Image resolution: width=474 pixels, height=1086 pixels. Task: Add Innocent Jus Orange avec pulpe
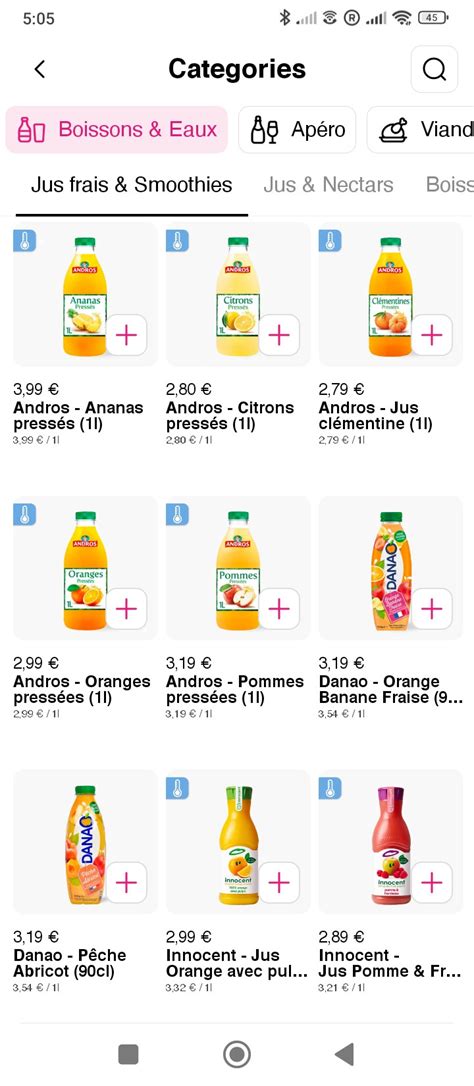tap(279, 882)
